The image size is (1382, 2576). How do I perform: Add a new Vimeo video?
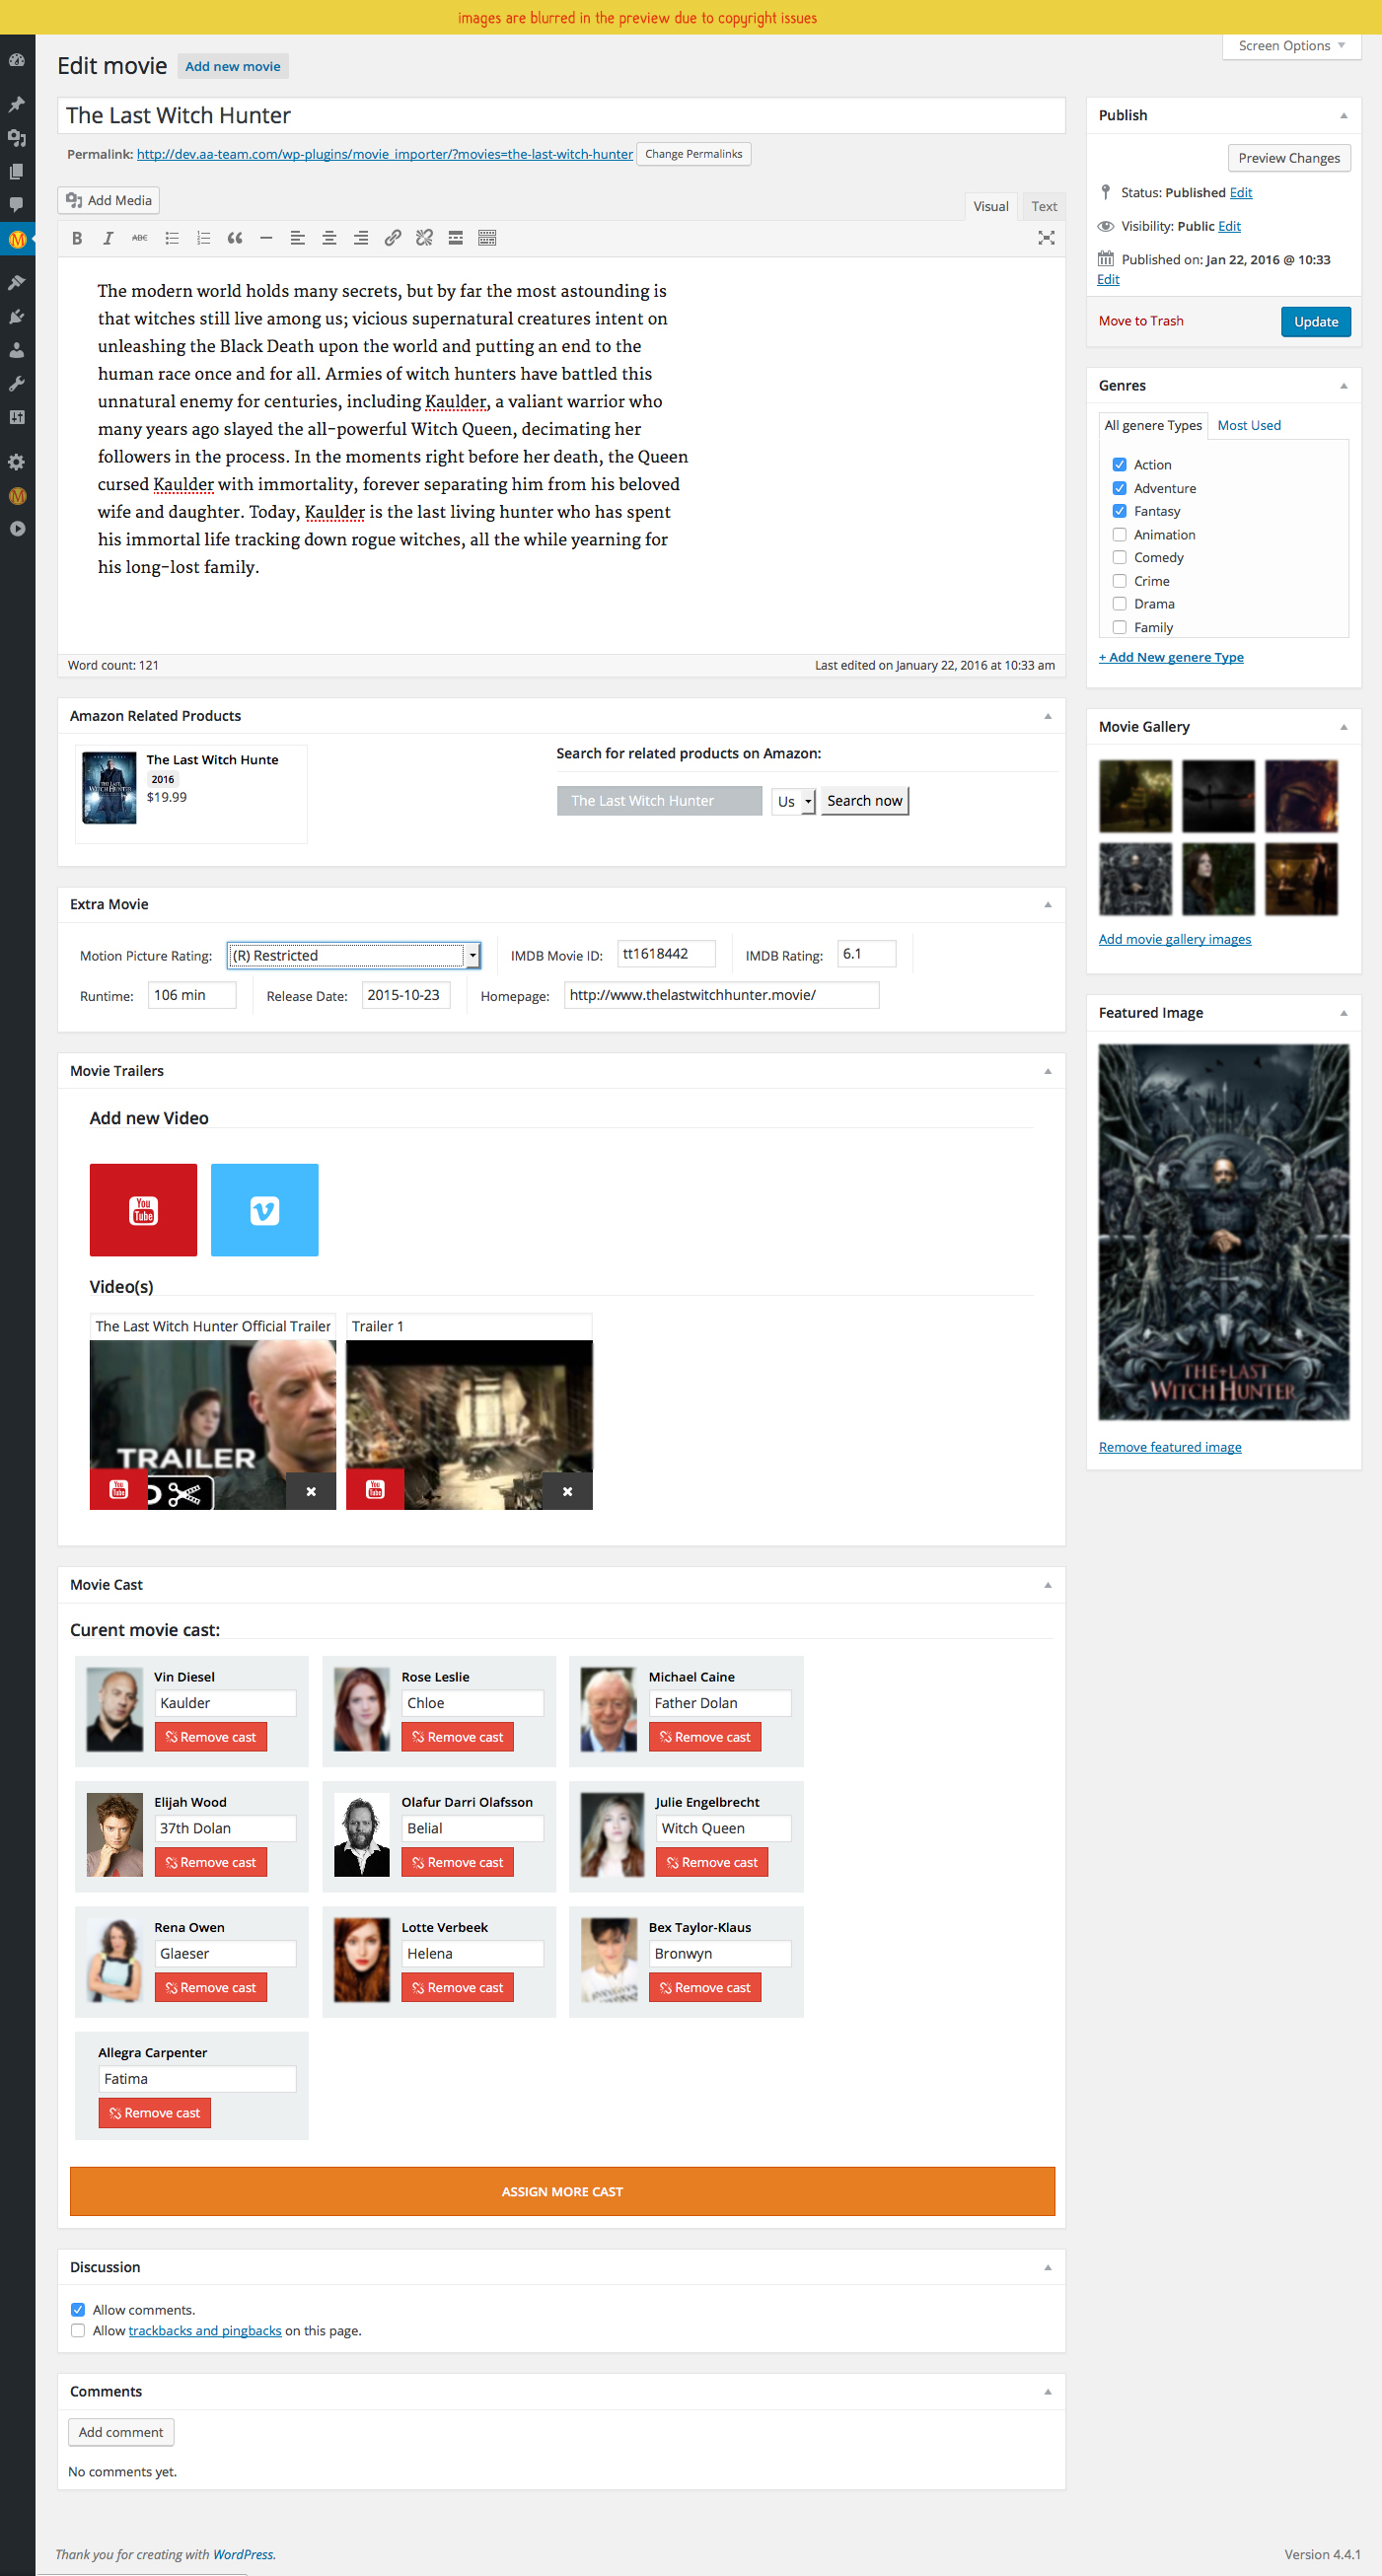click(265, 1210)
